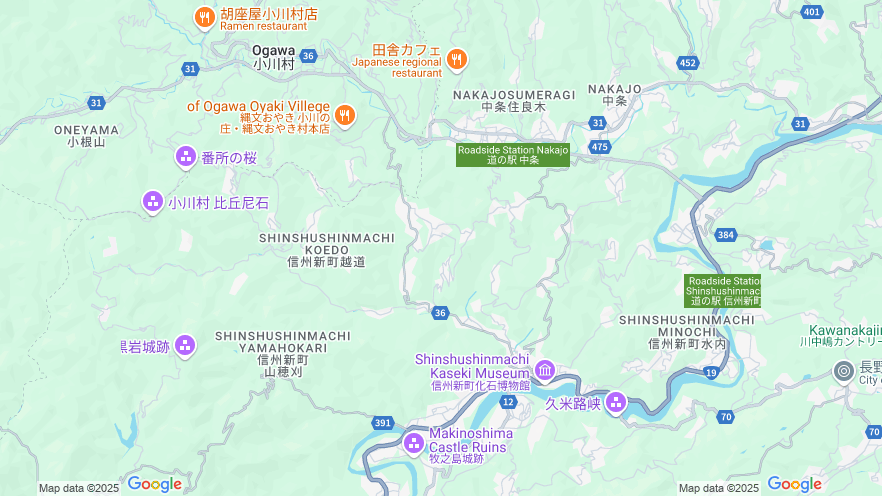Click the route 452 road shield
Viewport: 882px width, 496px height.
pyautogui.click(x=688, y=63)
